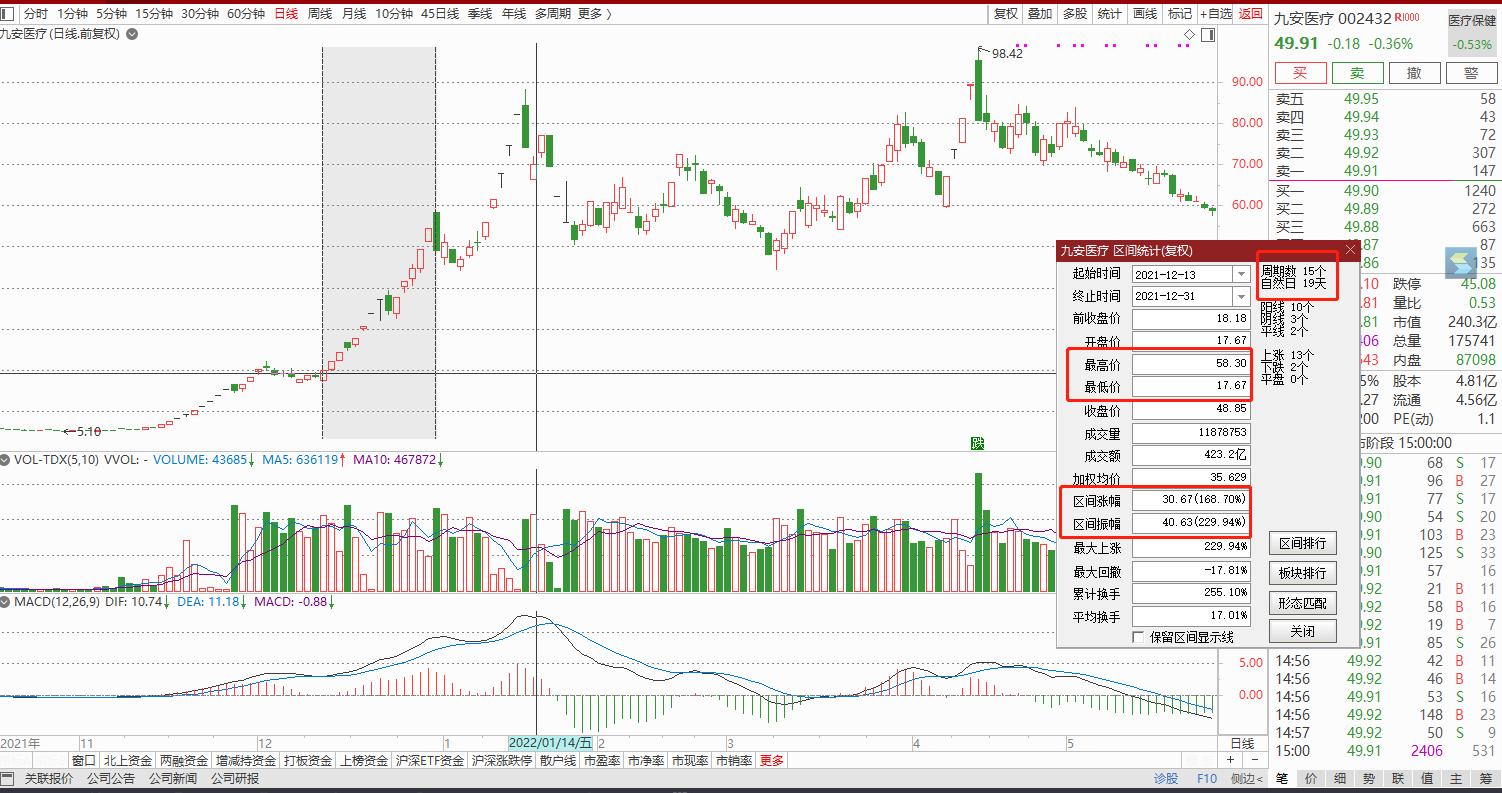Click the 最高价 value field
The image size is (1502, 793).
point(1191,364)
